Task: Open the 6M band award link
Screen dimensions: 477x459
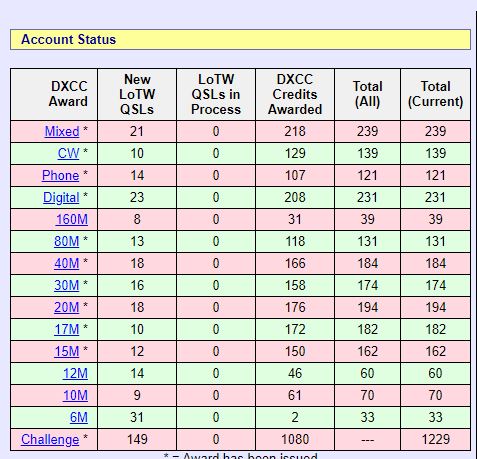Action: pos(79,417)
